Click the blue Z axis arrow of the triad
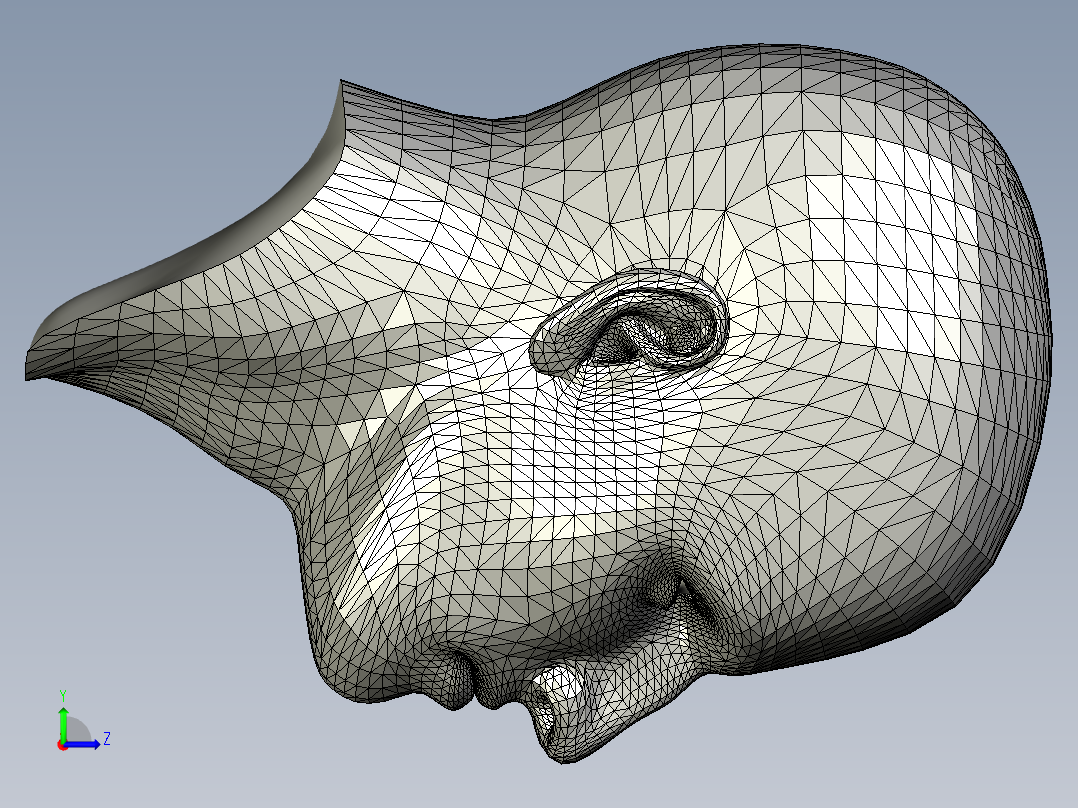 point(82,745)
